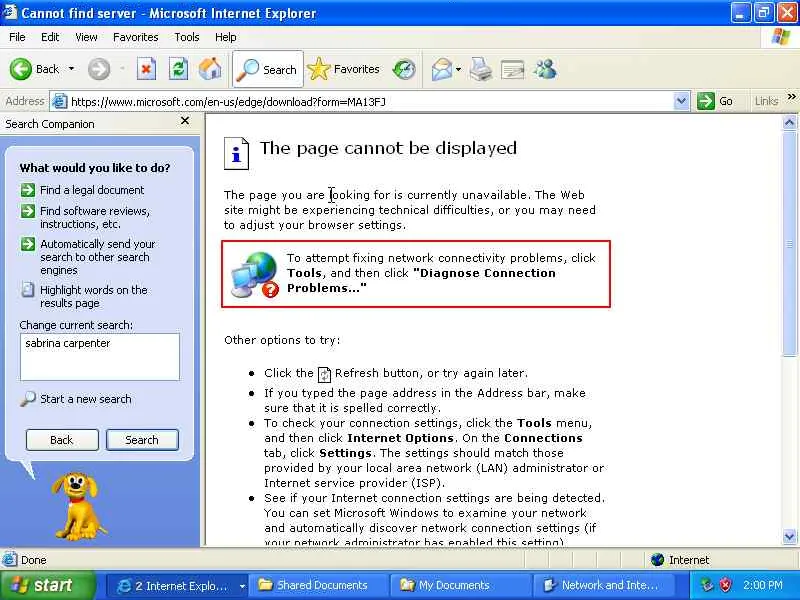
Task: Open the View menu
Action: click(x=86, y=37)
